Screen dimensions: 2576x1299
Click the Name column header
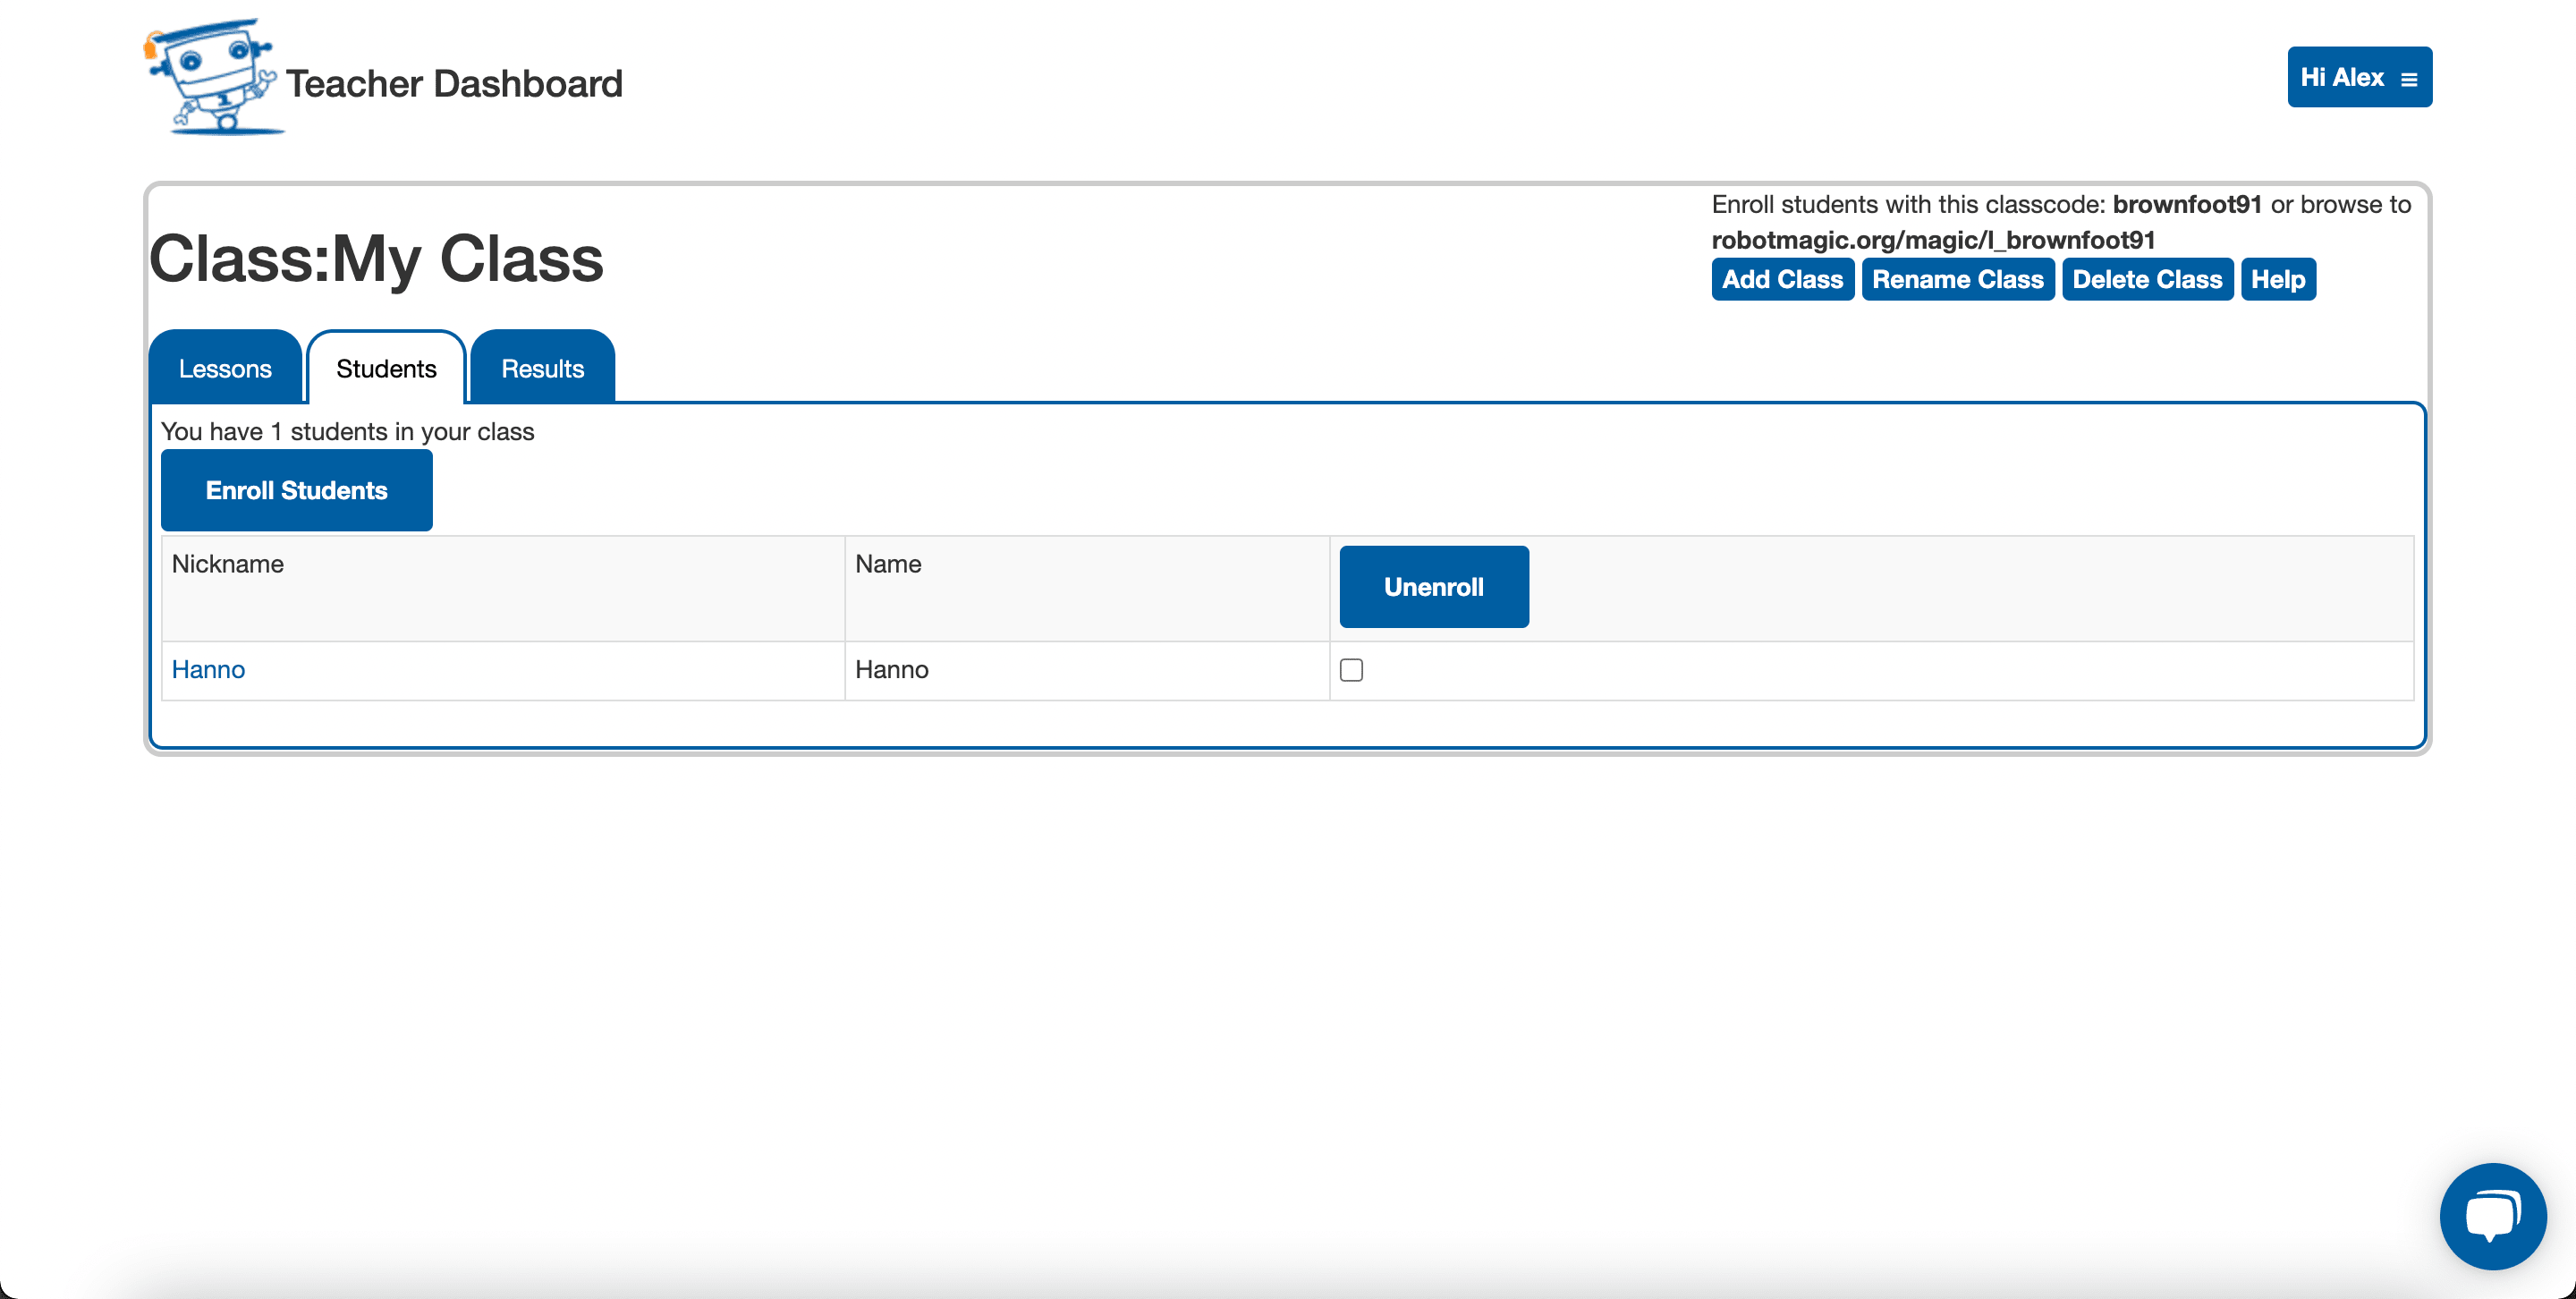[888, 564]
